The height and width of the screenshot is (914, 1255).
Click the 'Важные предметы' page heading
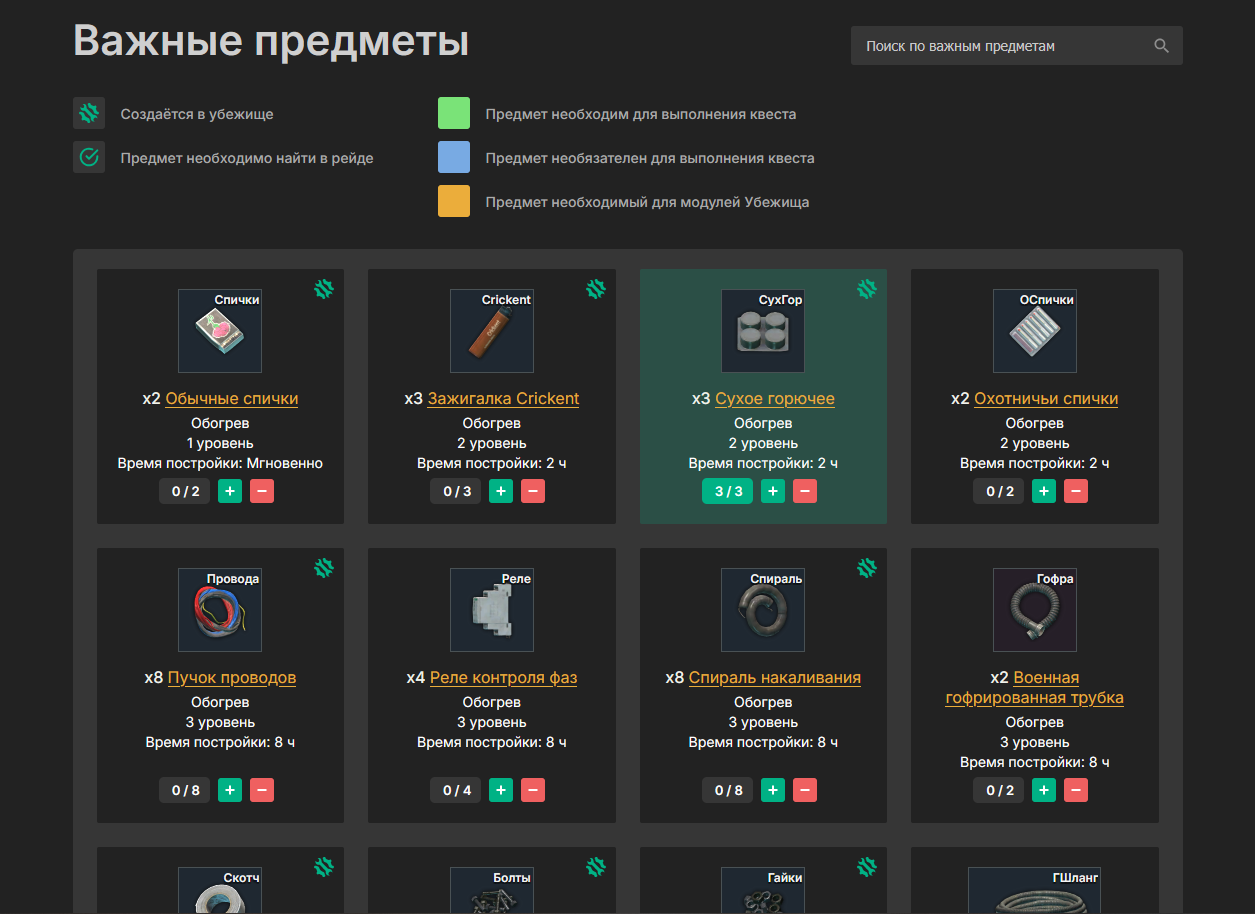pos(271,42)
